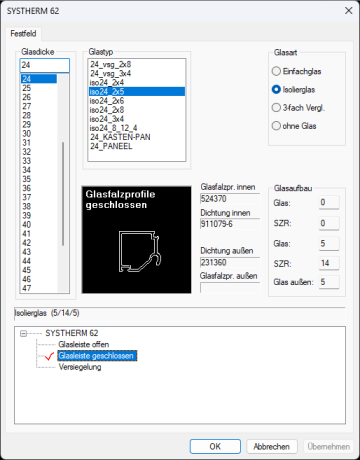Screen dimensions: 360x460
Task: Select glass thickness 32
Action: coord(39,152)
